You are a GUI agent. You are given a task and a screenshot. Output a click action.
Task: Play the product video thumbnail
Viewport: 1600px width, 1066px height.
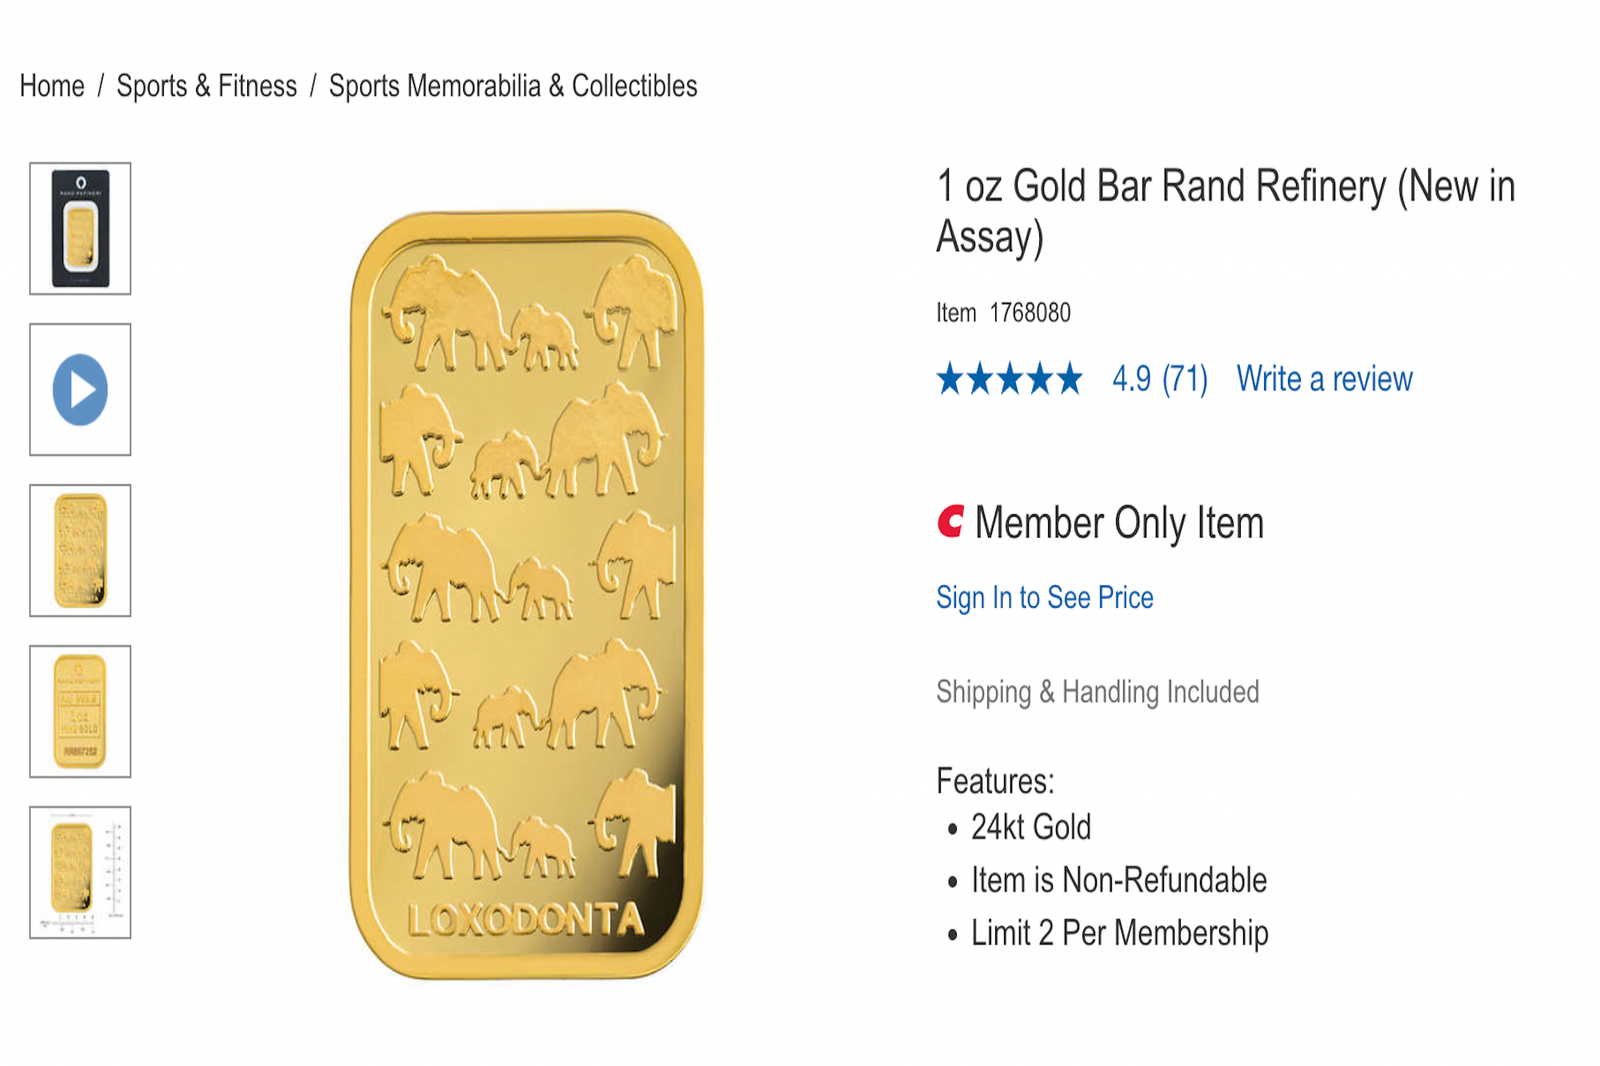click(80, 390)
